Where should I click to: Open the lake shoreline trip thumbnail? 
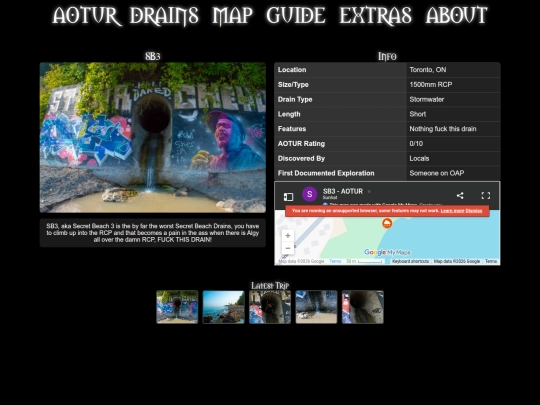click(x=224, y=307)
